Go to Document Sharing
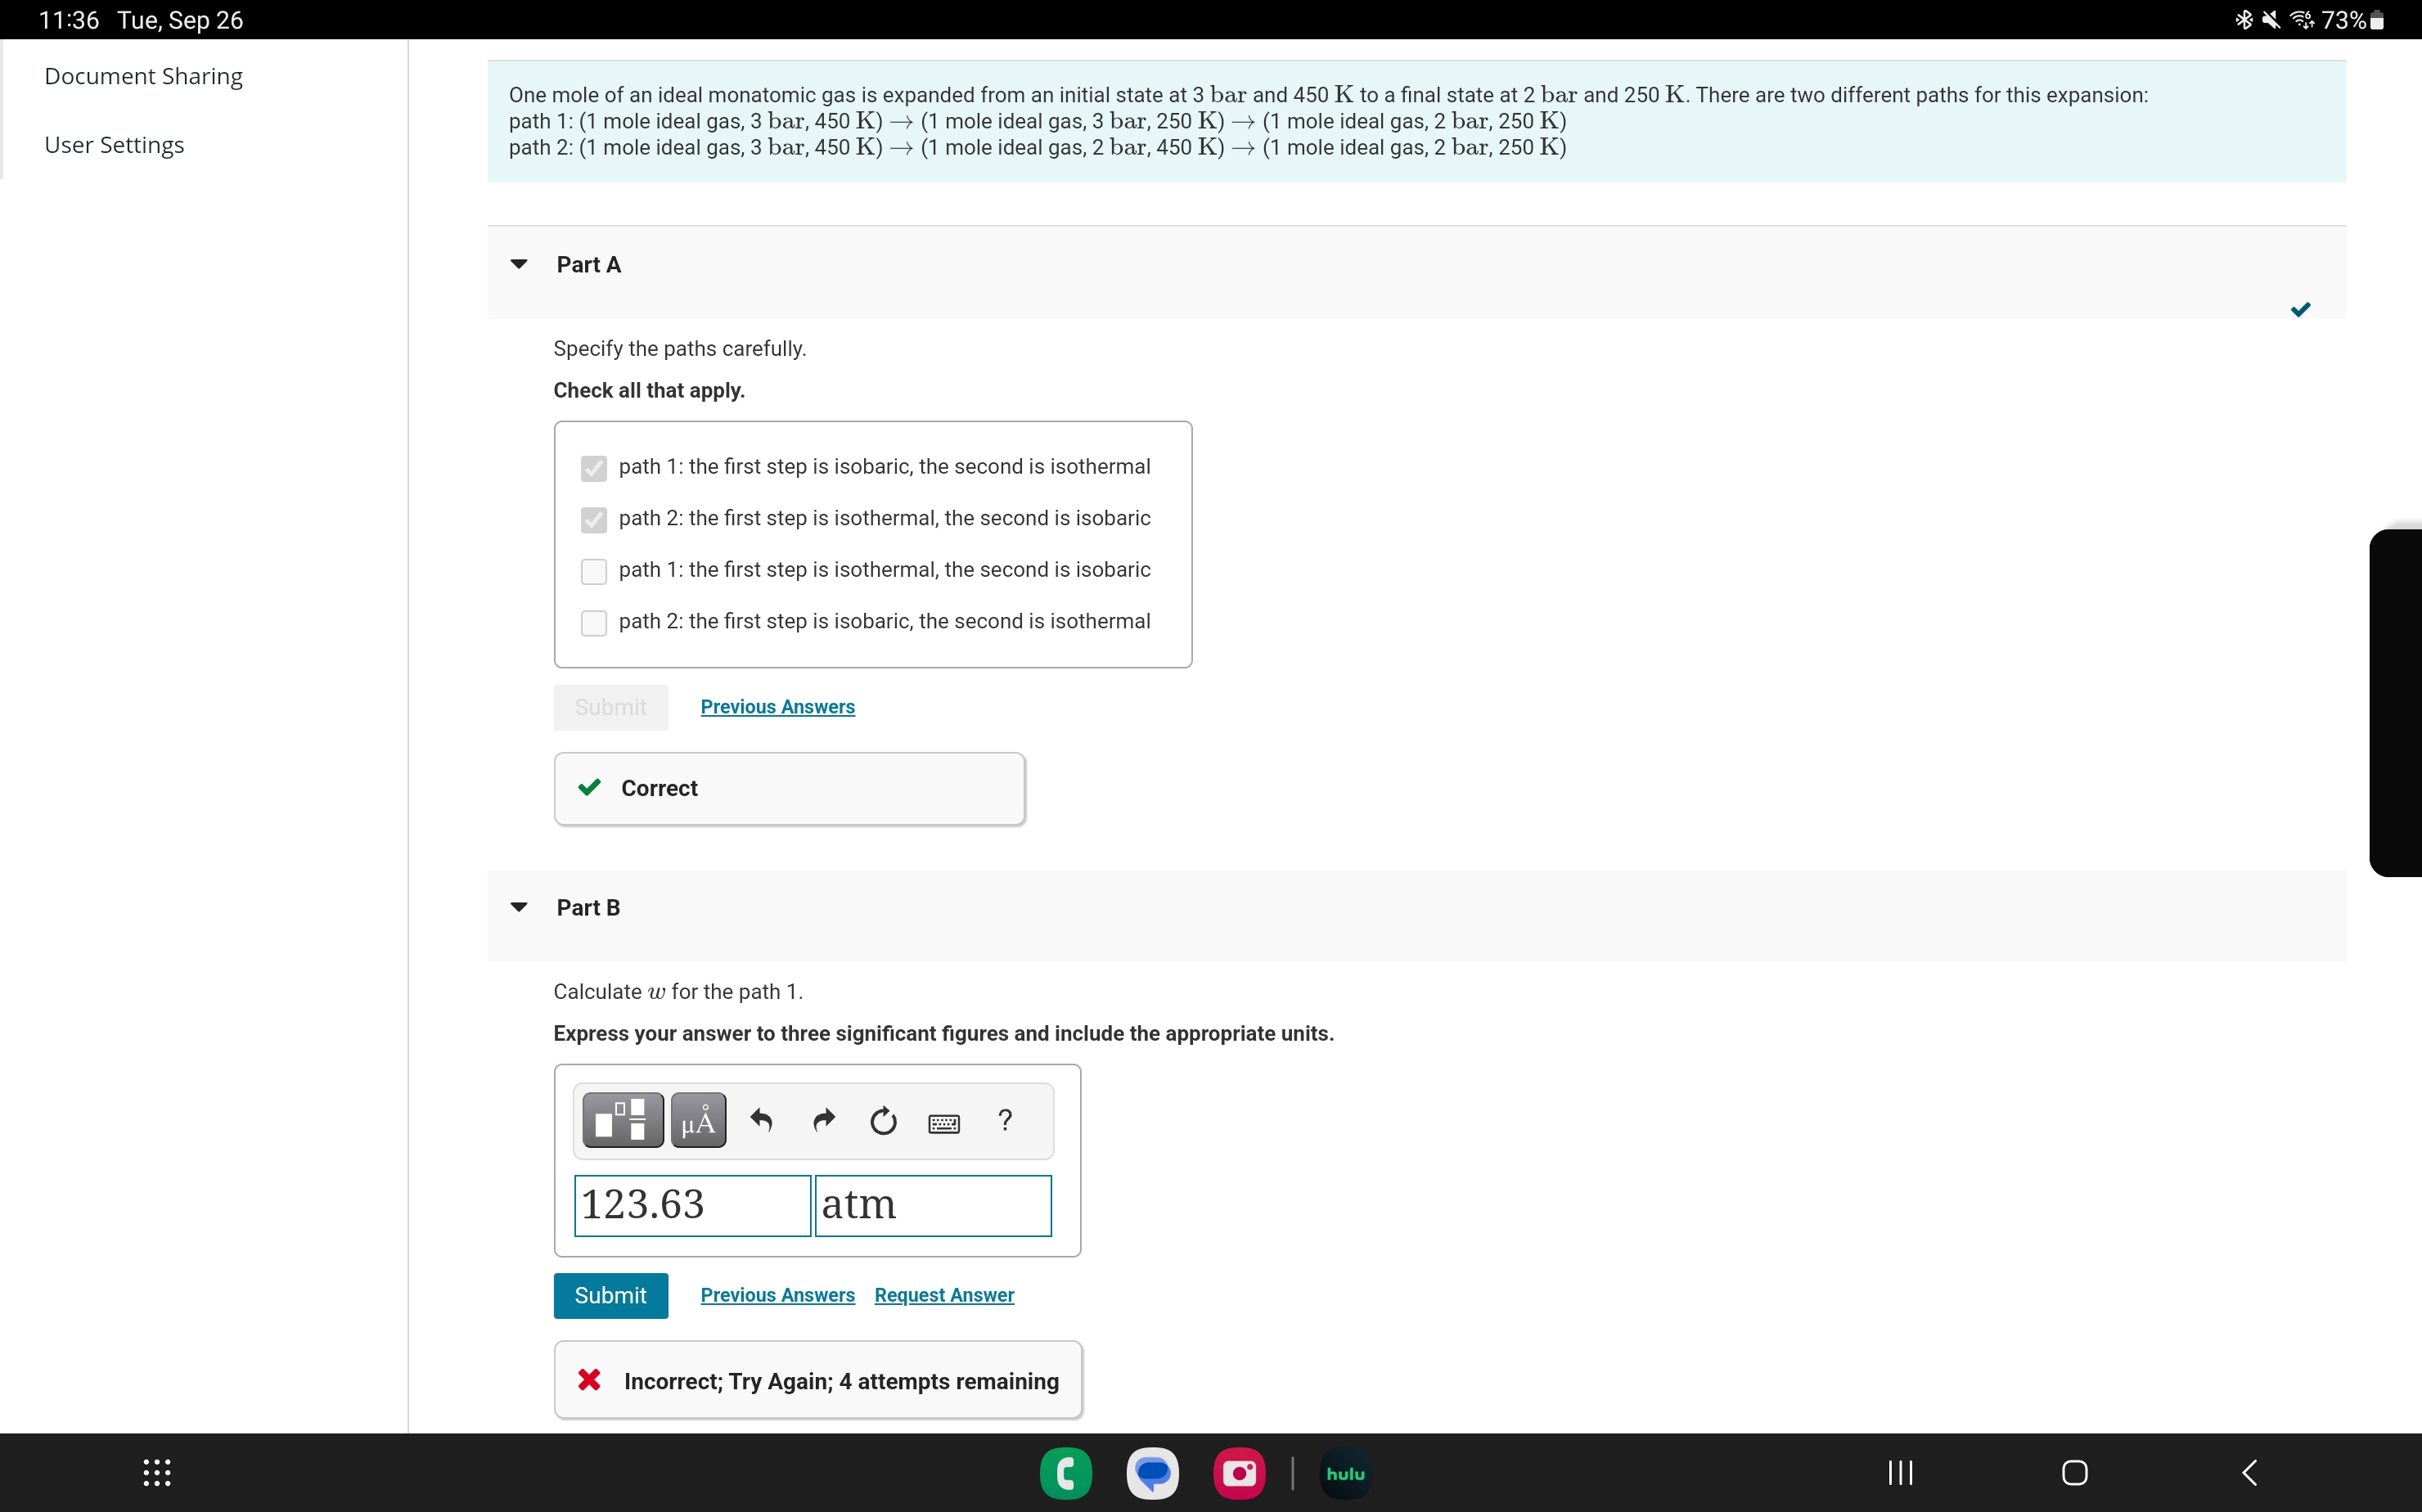The height and width of the screenshot is (1512, 2422). point(142,76)
